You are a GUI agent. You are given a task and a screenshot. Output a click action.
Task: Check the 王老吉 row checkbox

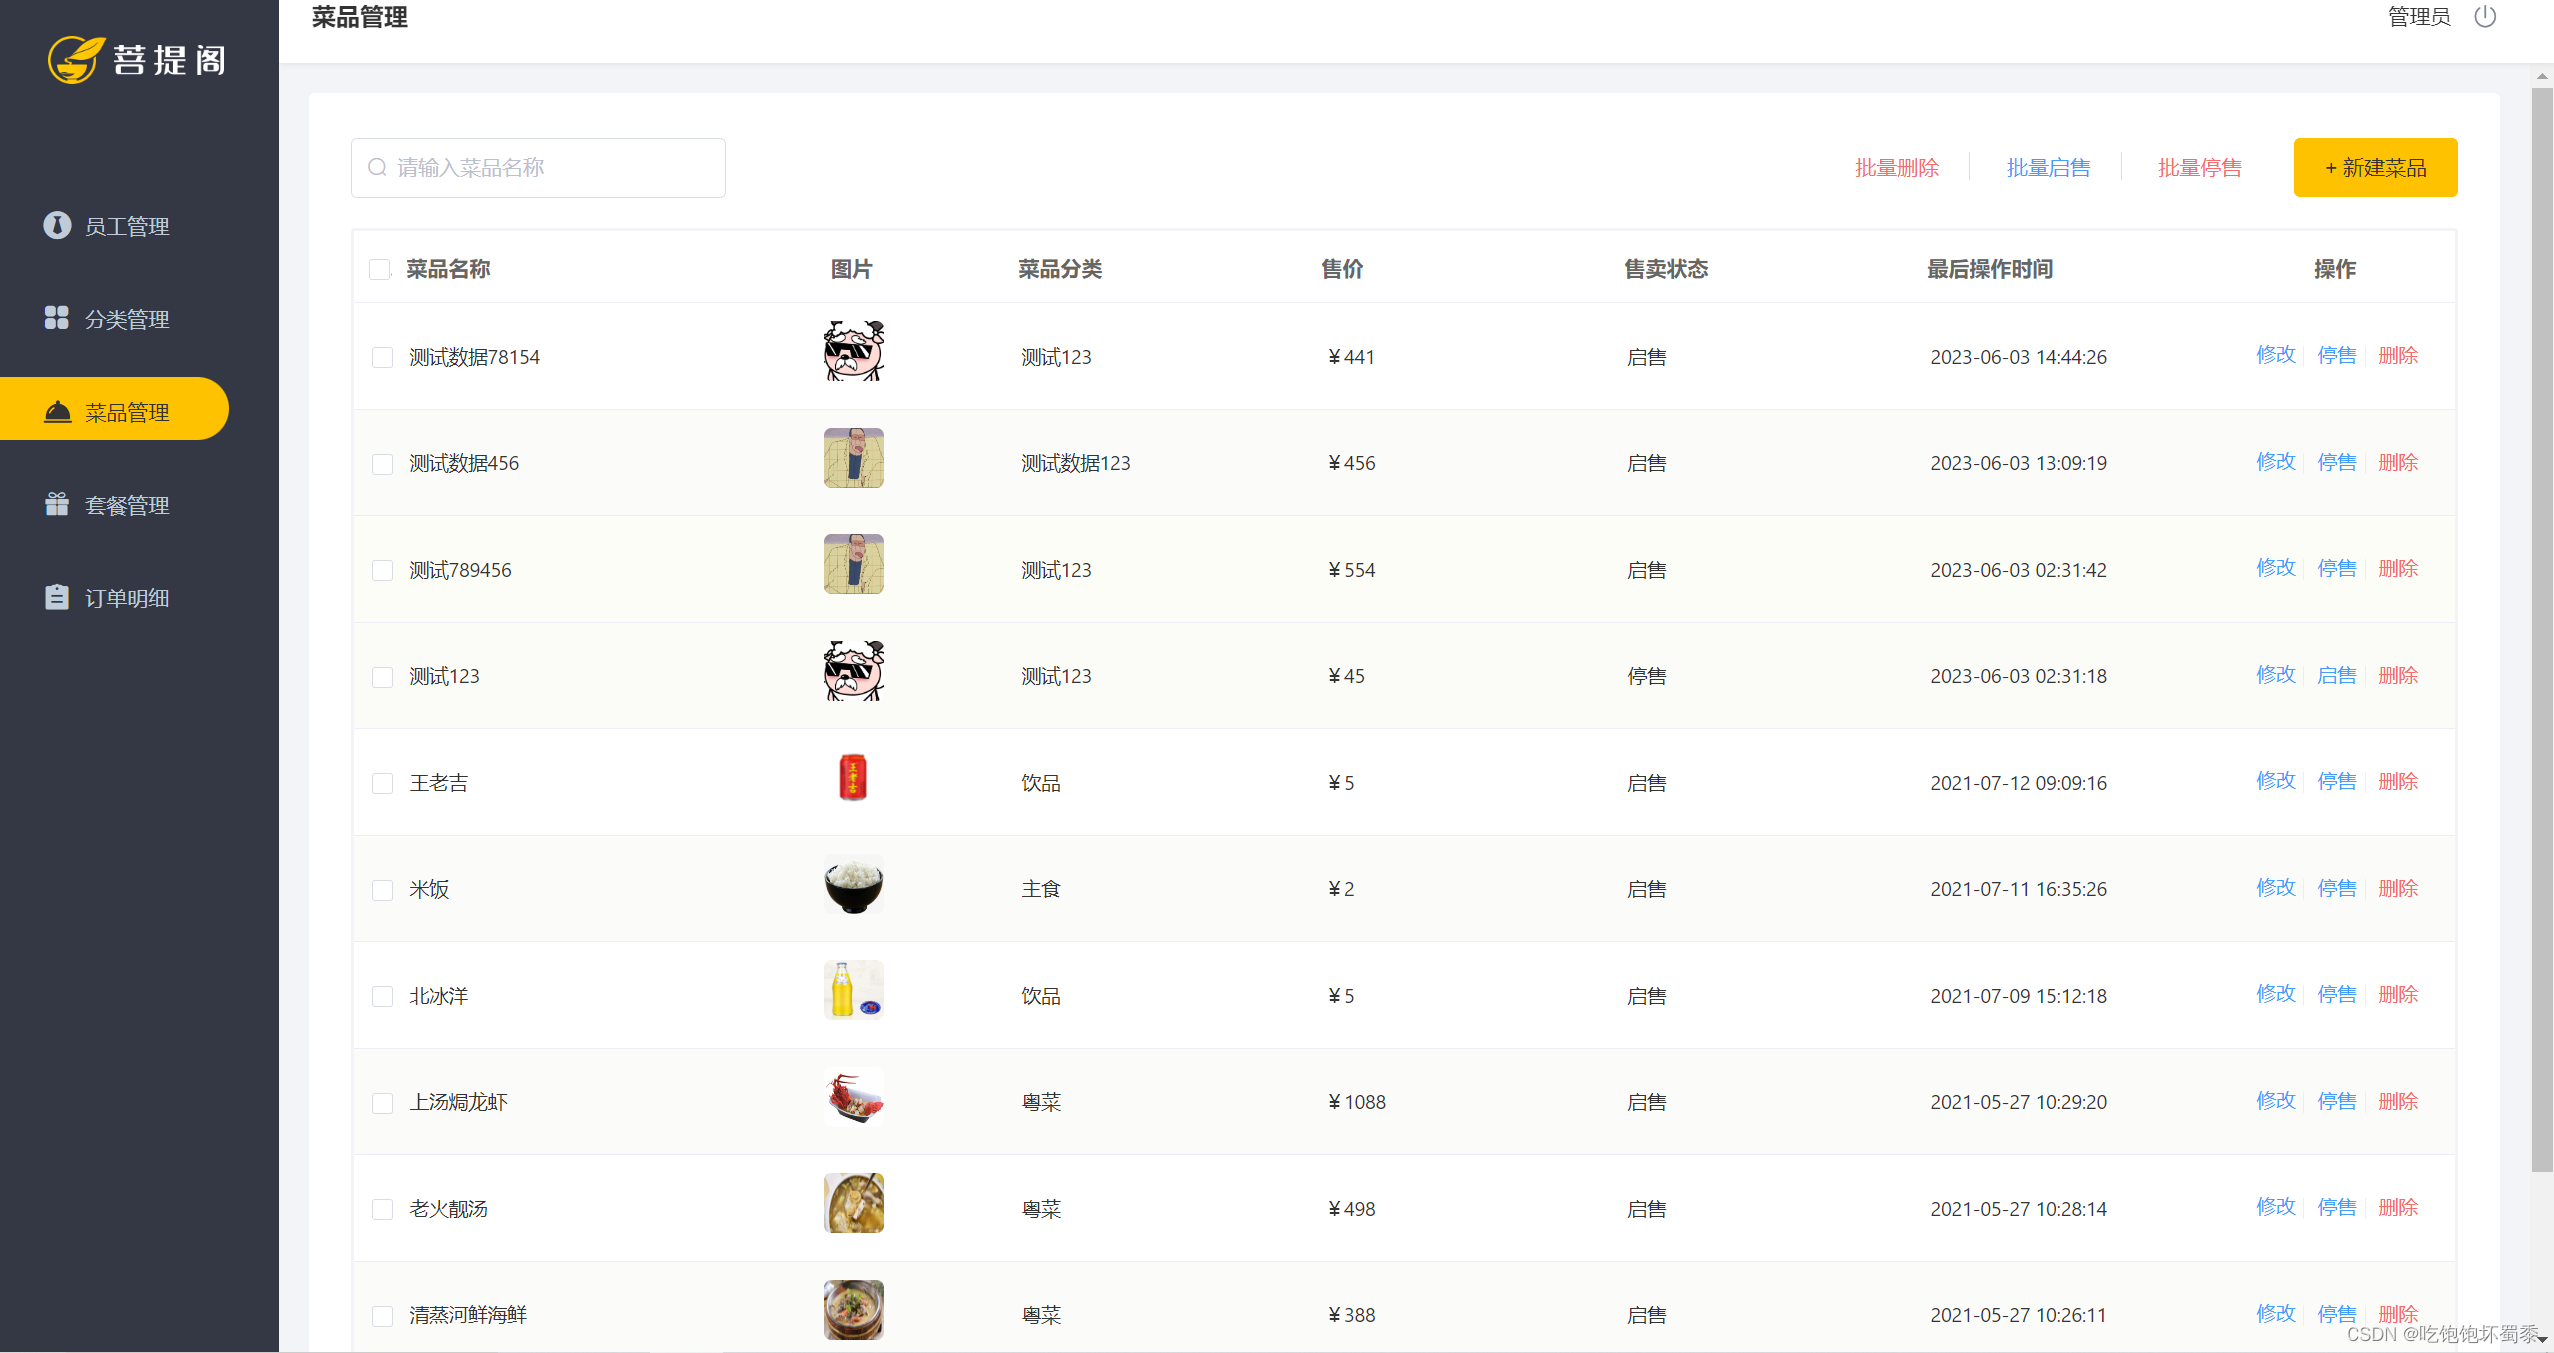pyautogui.click(x=382, y=783)
